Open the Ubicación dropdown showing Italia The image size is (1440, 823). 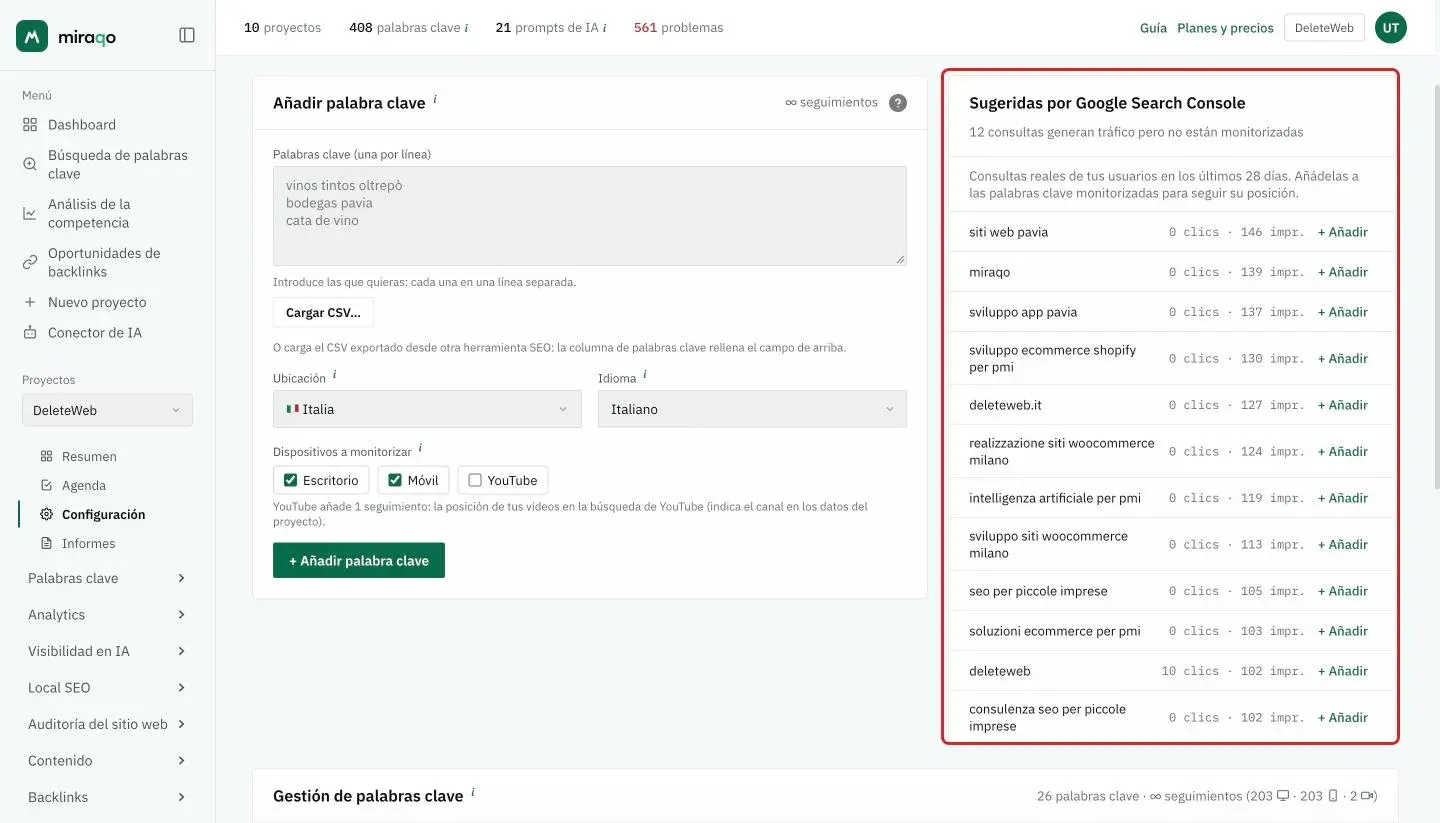pyautogui.click(x=427, y=409)
